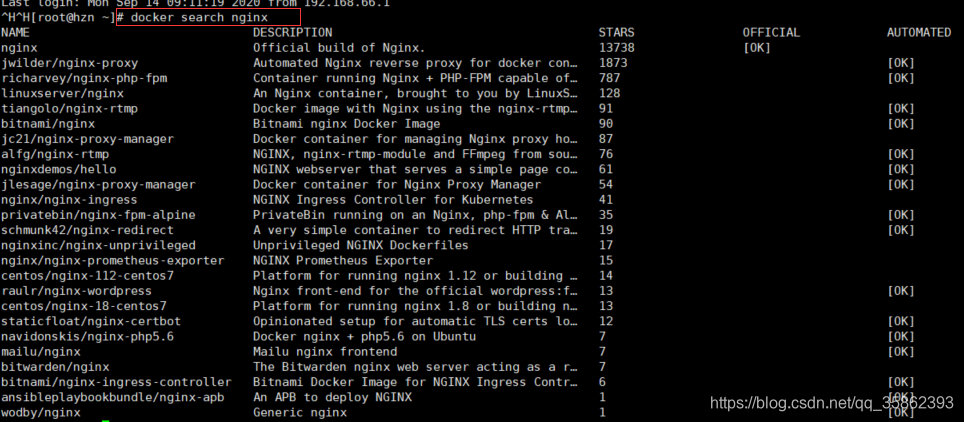Click 'An APB to deploy NGINX' description
964x422 pixels.
coord(333,397)
